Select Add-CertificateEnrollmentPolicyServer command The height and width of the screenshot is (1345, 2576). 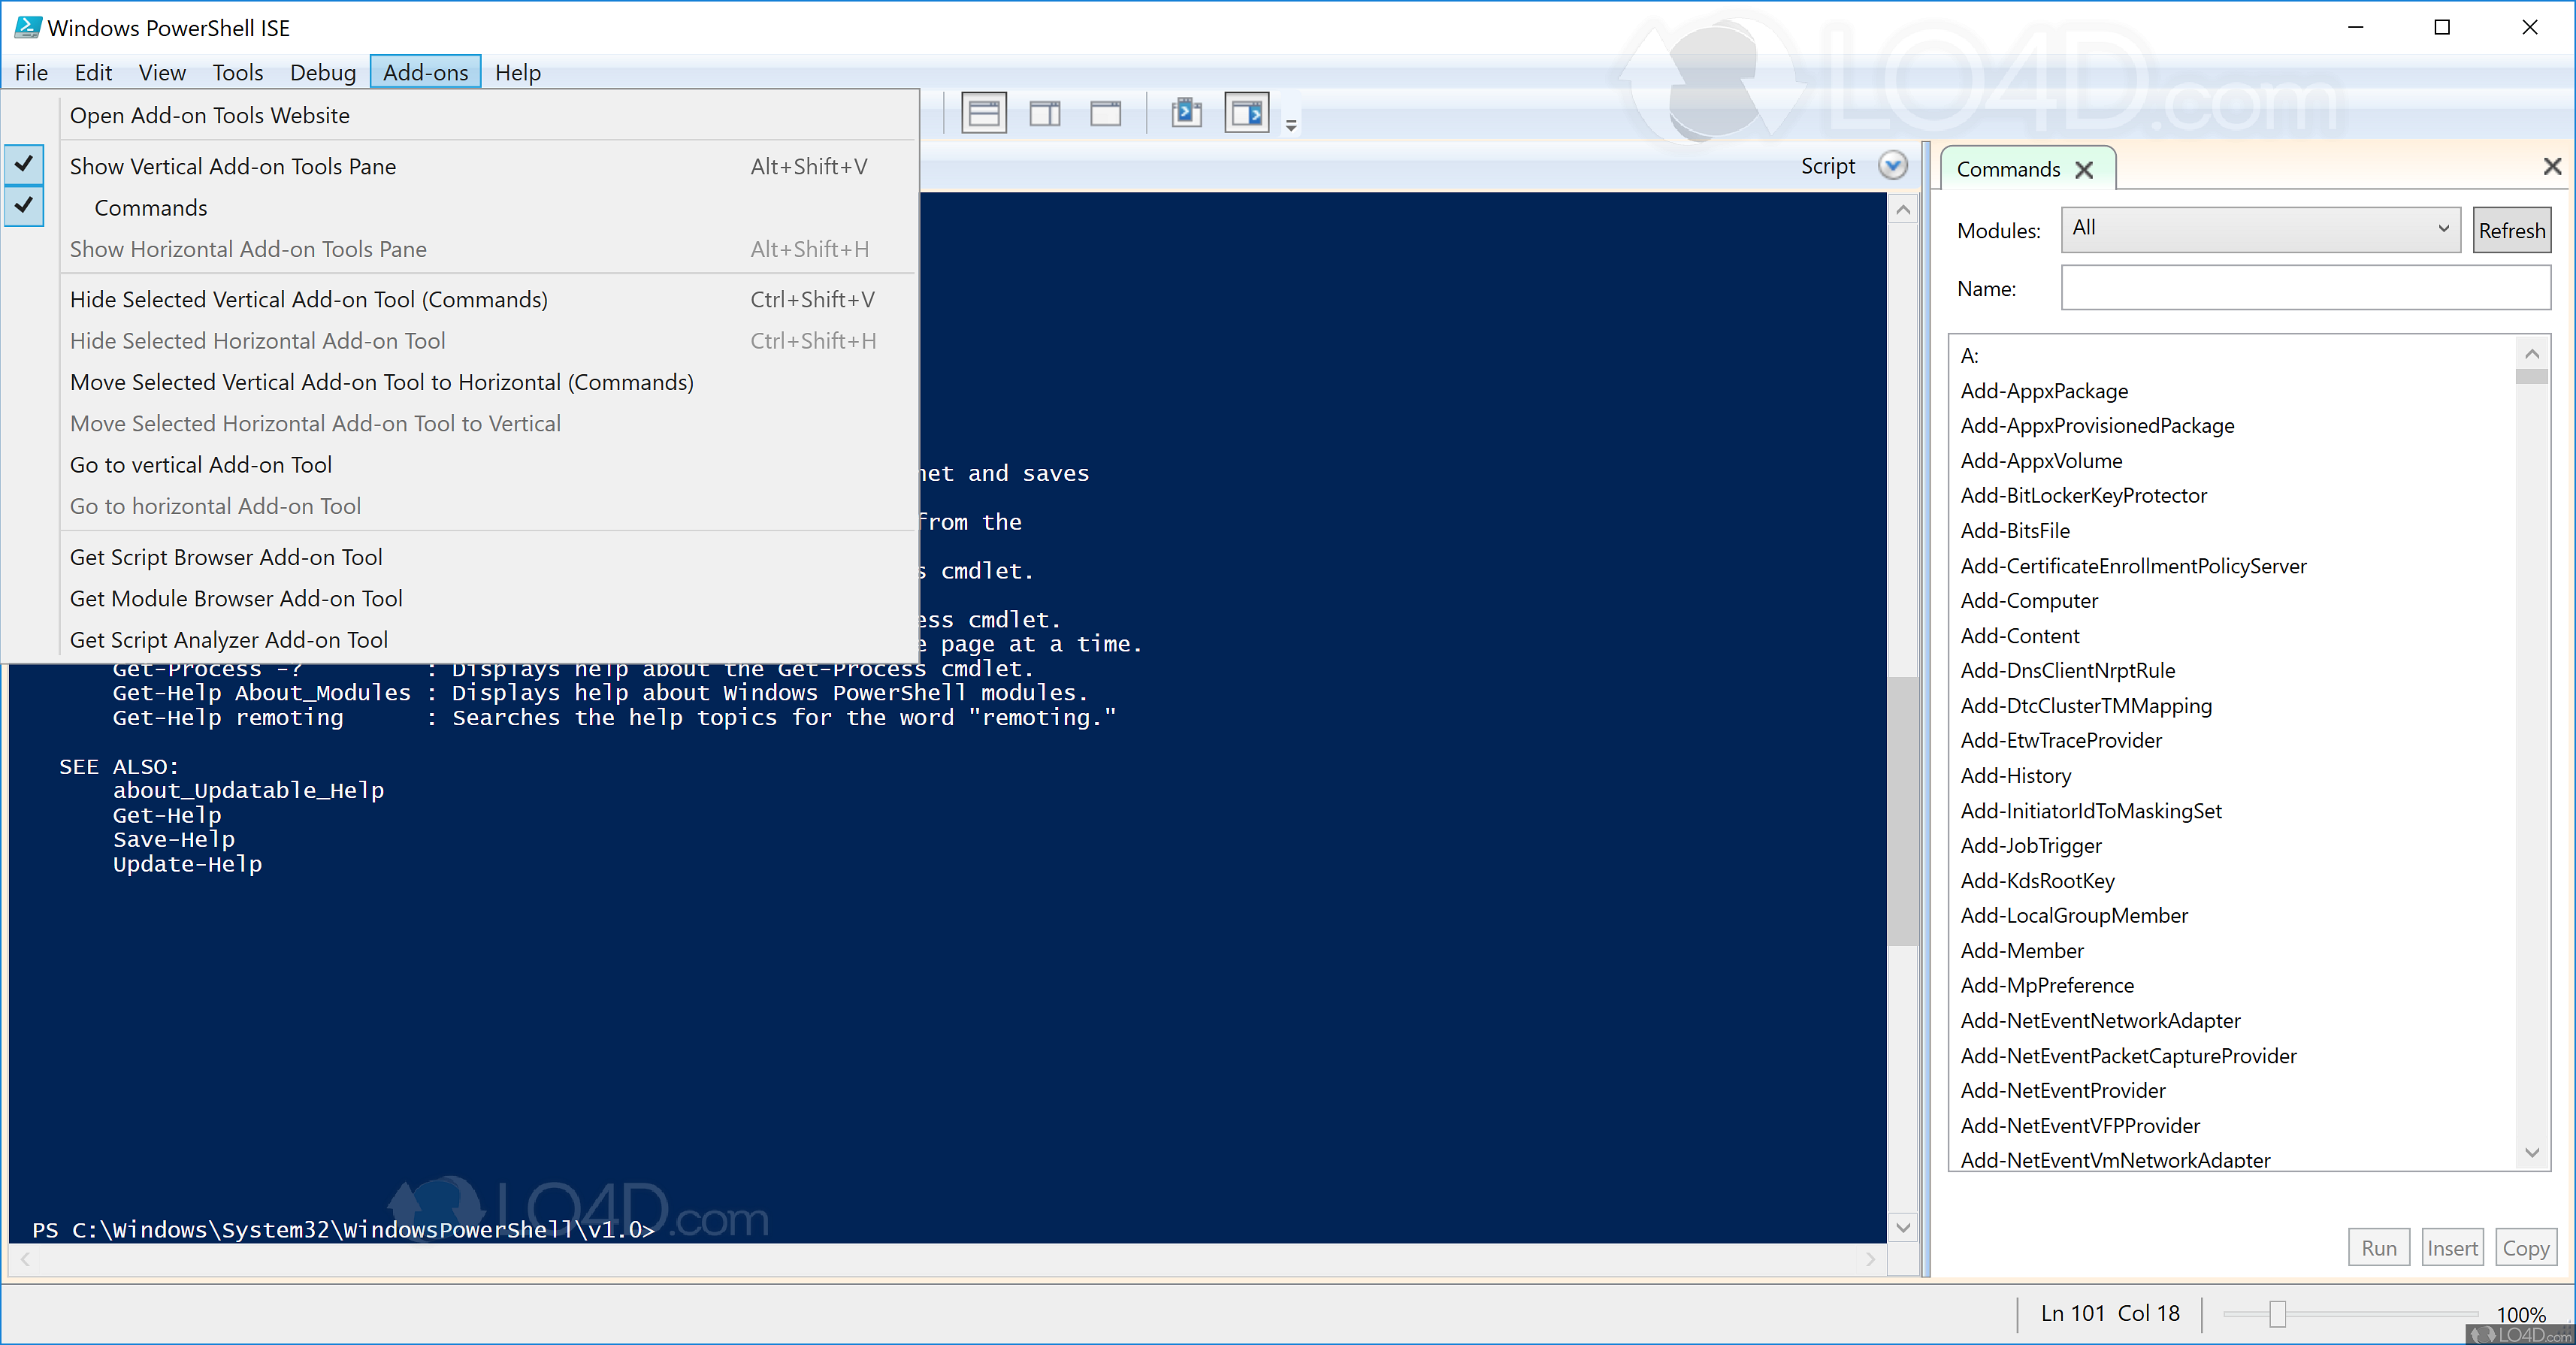(2133, 566)
